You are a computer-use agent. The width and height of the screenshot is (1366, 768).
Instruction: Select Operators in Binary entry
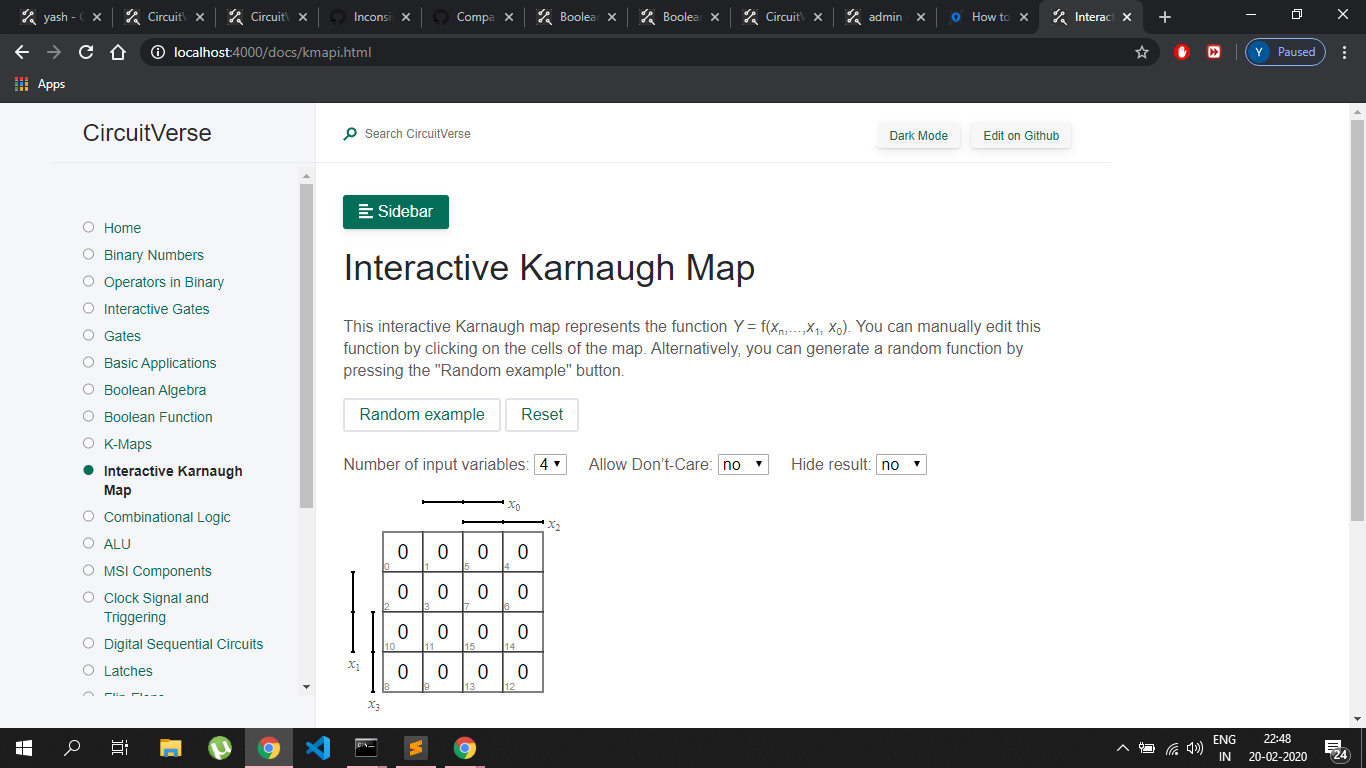(164, 282)
